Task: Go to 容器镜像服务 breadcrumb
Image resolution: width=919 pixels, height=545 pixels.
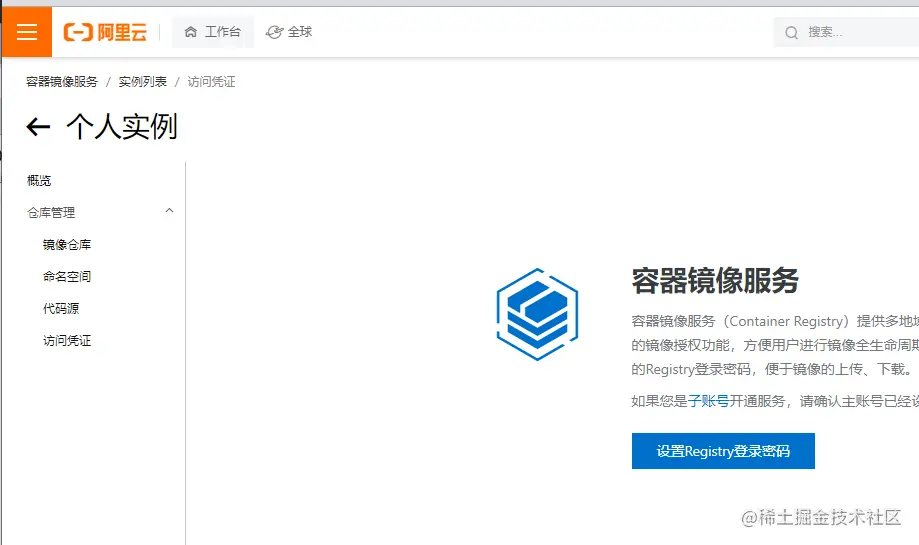Action: 62,81
